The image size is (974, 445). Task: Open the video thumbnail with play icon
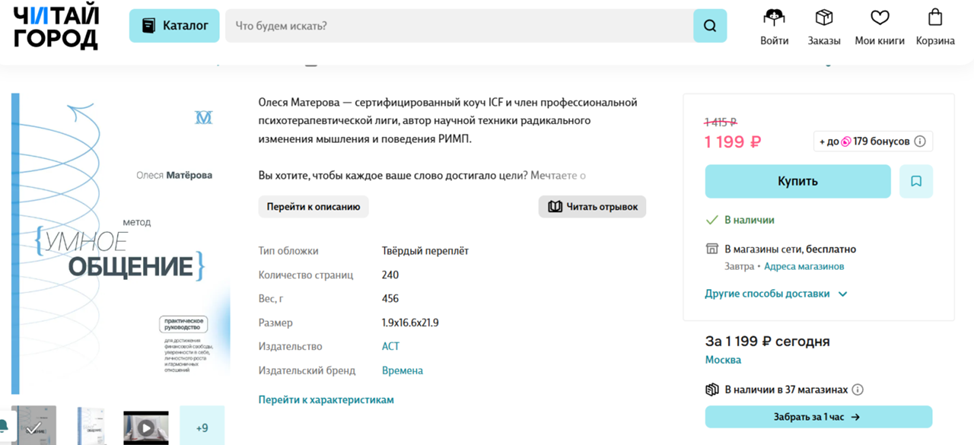tap(146, 427)
